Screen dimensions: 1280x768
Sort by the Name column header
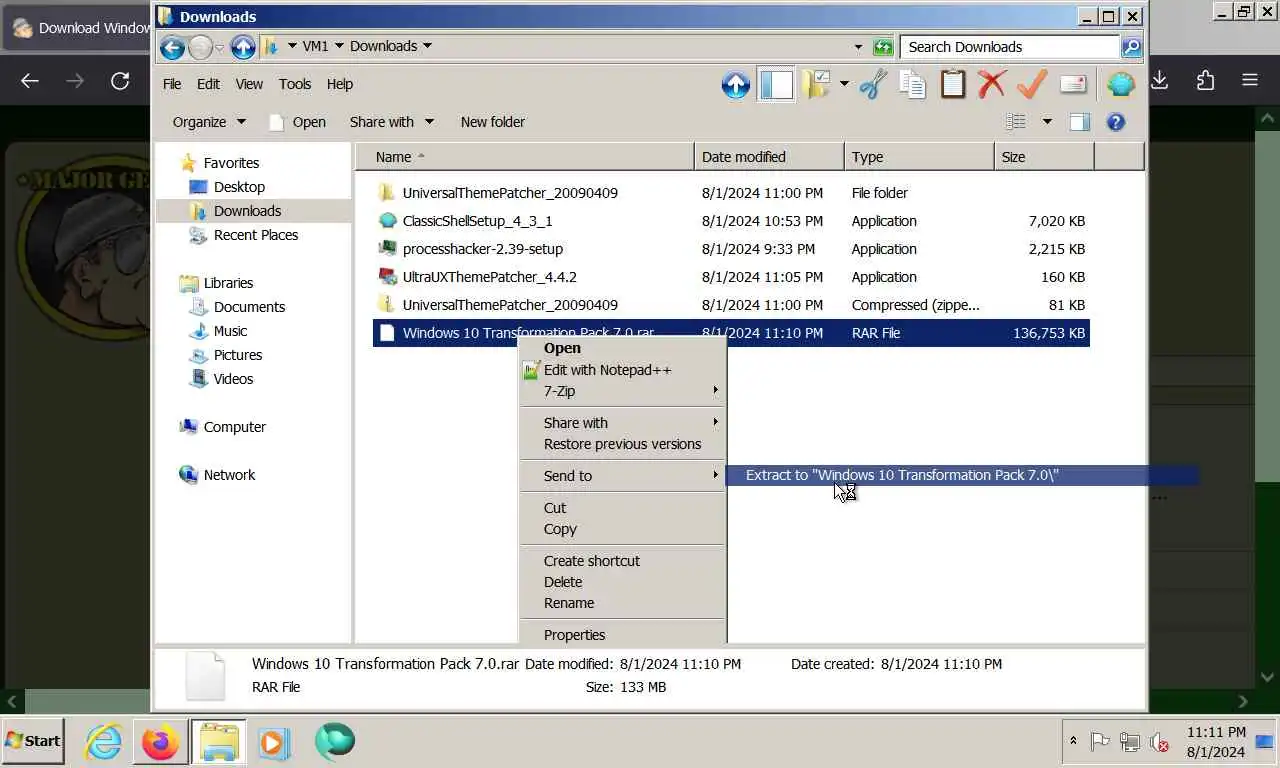[x=525, y=157]
